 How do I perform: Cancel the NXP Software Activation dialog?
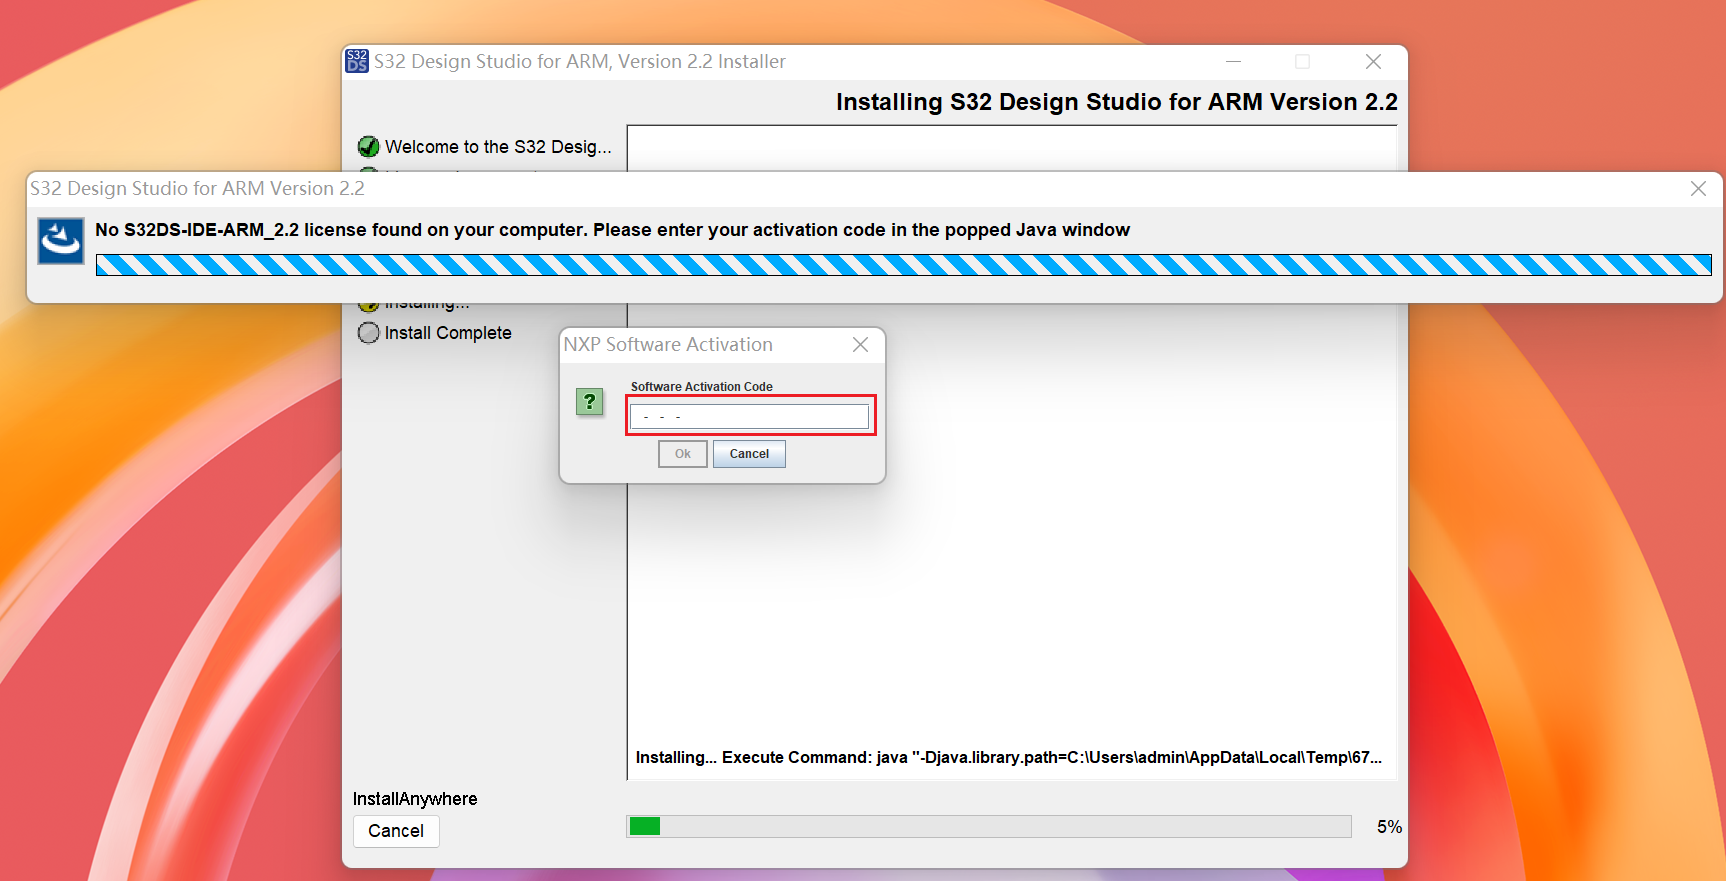pyautogui.click(x=749, y=454)
